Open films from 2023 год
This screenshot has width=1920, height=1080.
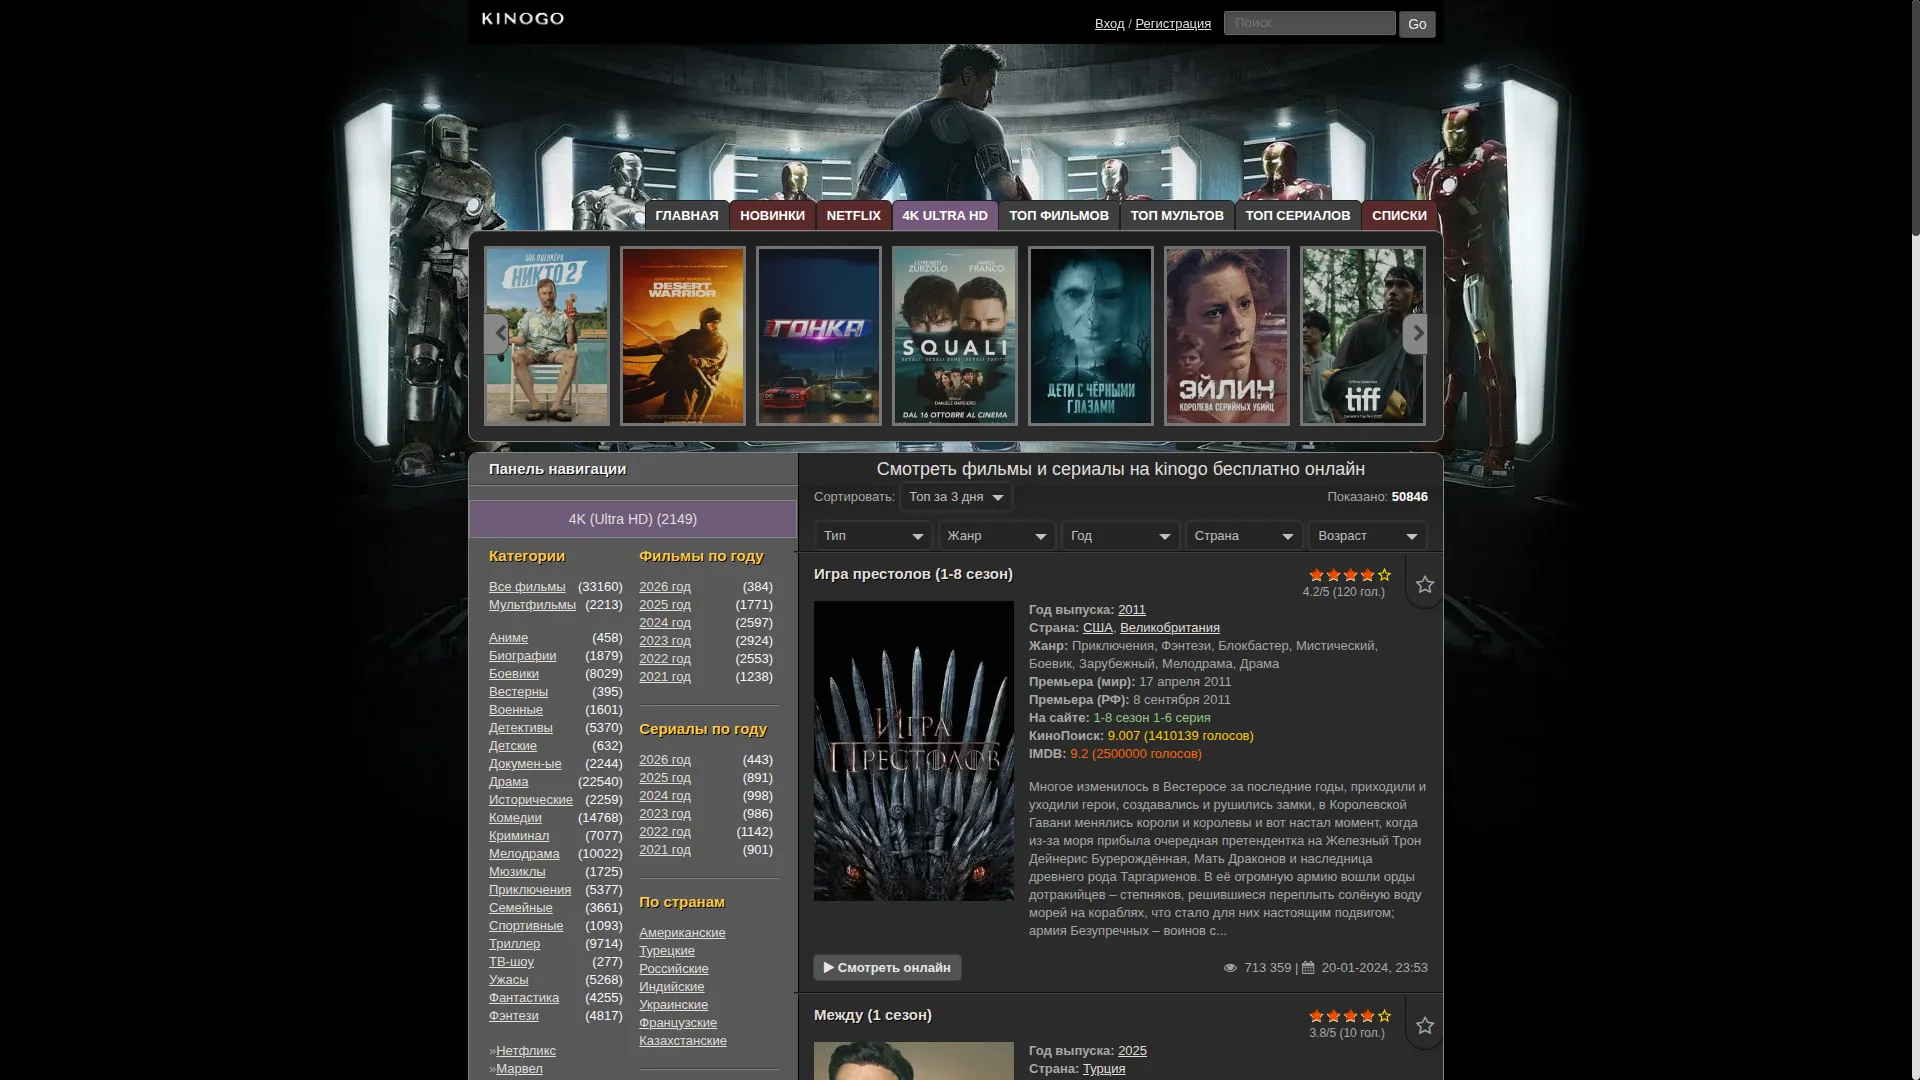coord(665,641)
